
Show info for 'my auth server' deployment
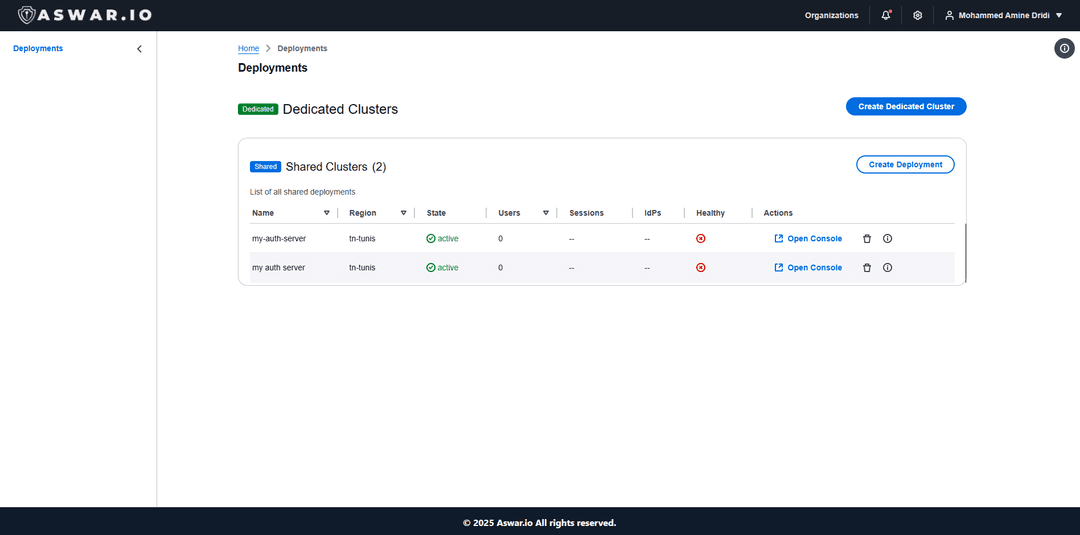pos(887,267)
